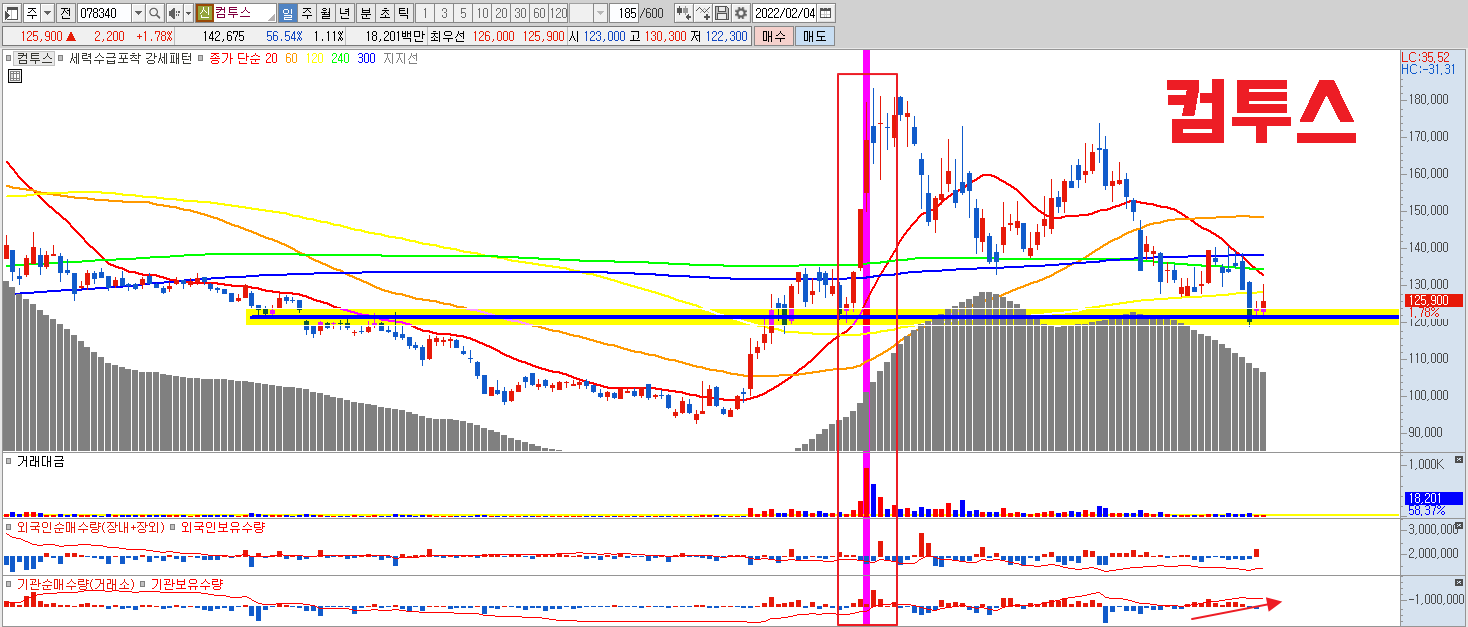Click the square marker before 거래대금 label
This screenshot has height=627, width=1468.
(x=9, y=462)
